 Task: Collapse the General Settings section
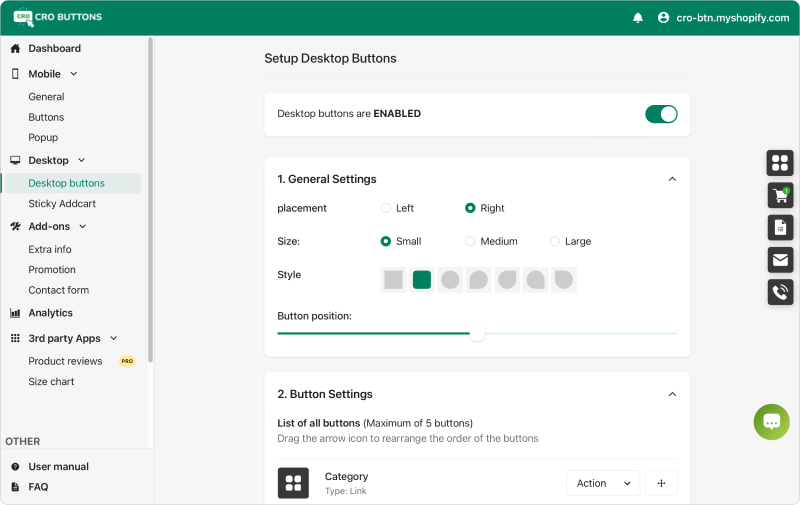(672, 179)
